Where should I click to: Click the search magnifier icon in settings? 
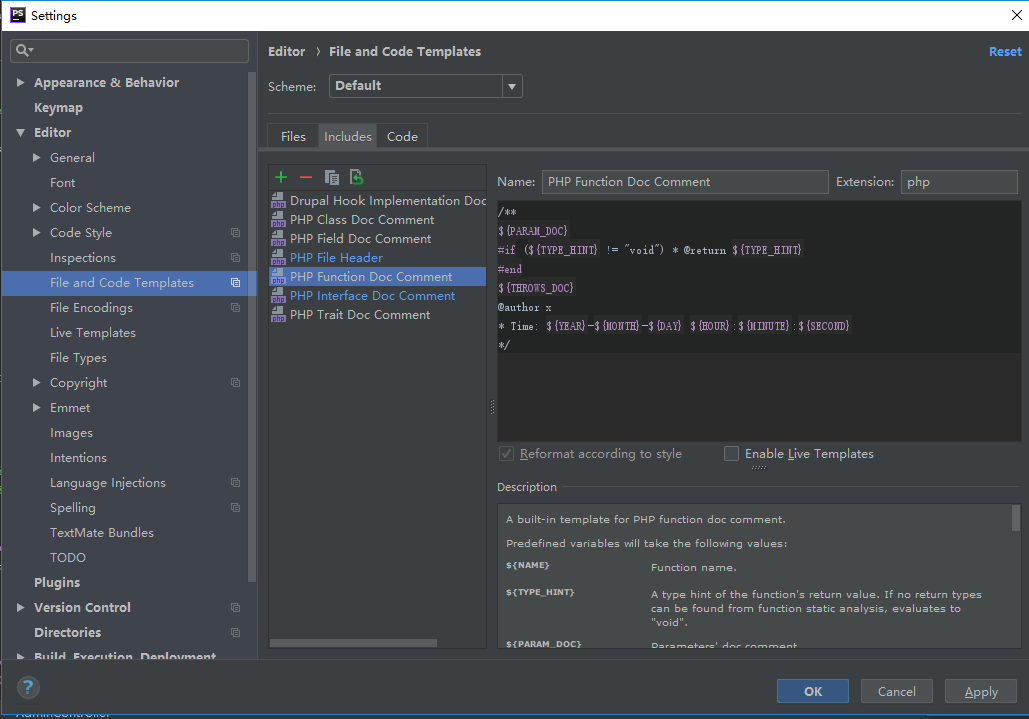24,51
